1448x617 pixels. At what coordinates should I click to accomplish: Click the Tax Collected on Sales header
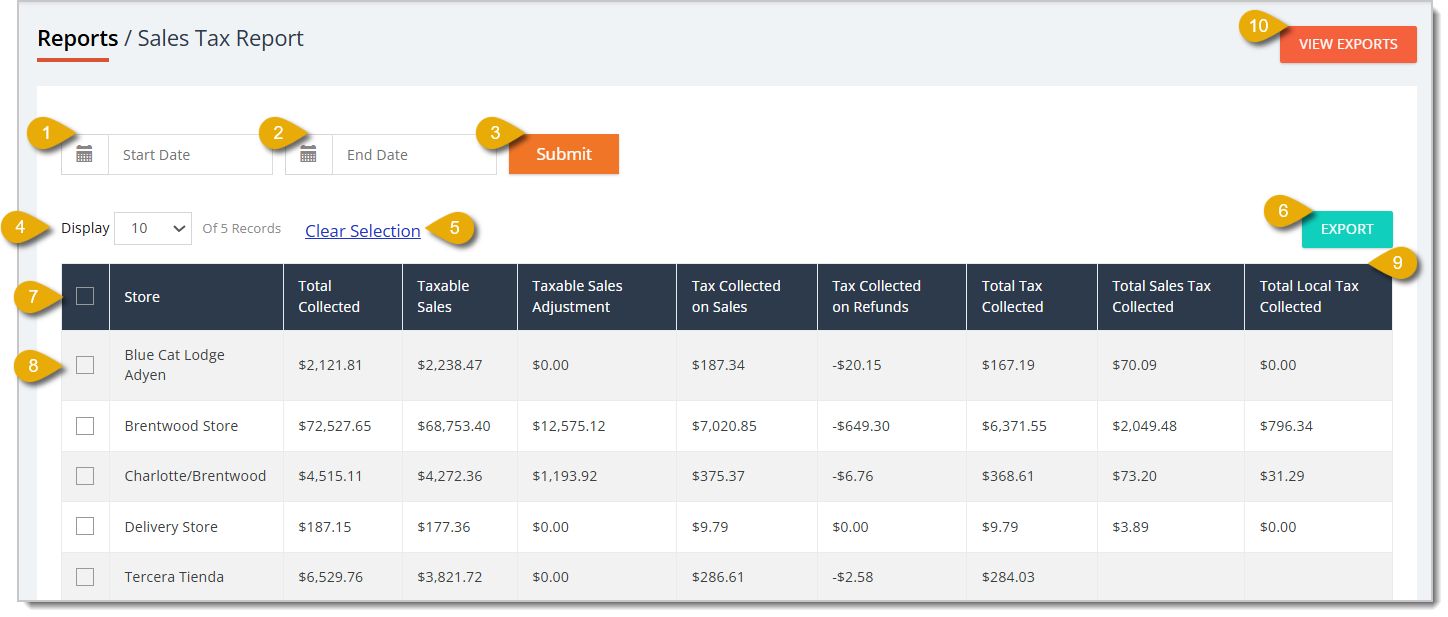coord(747,297)
